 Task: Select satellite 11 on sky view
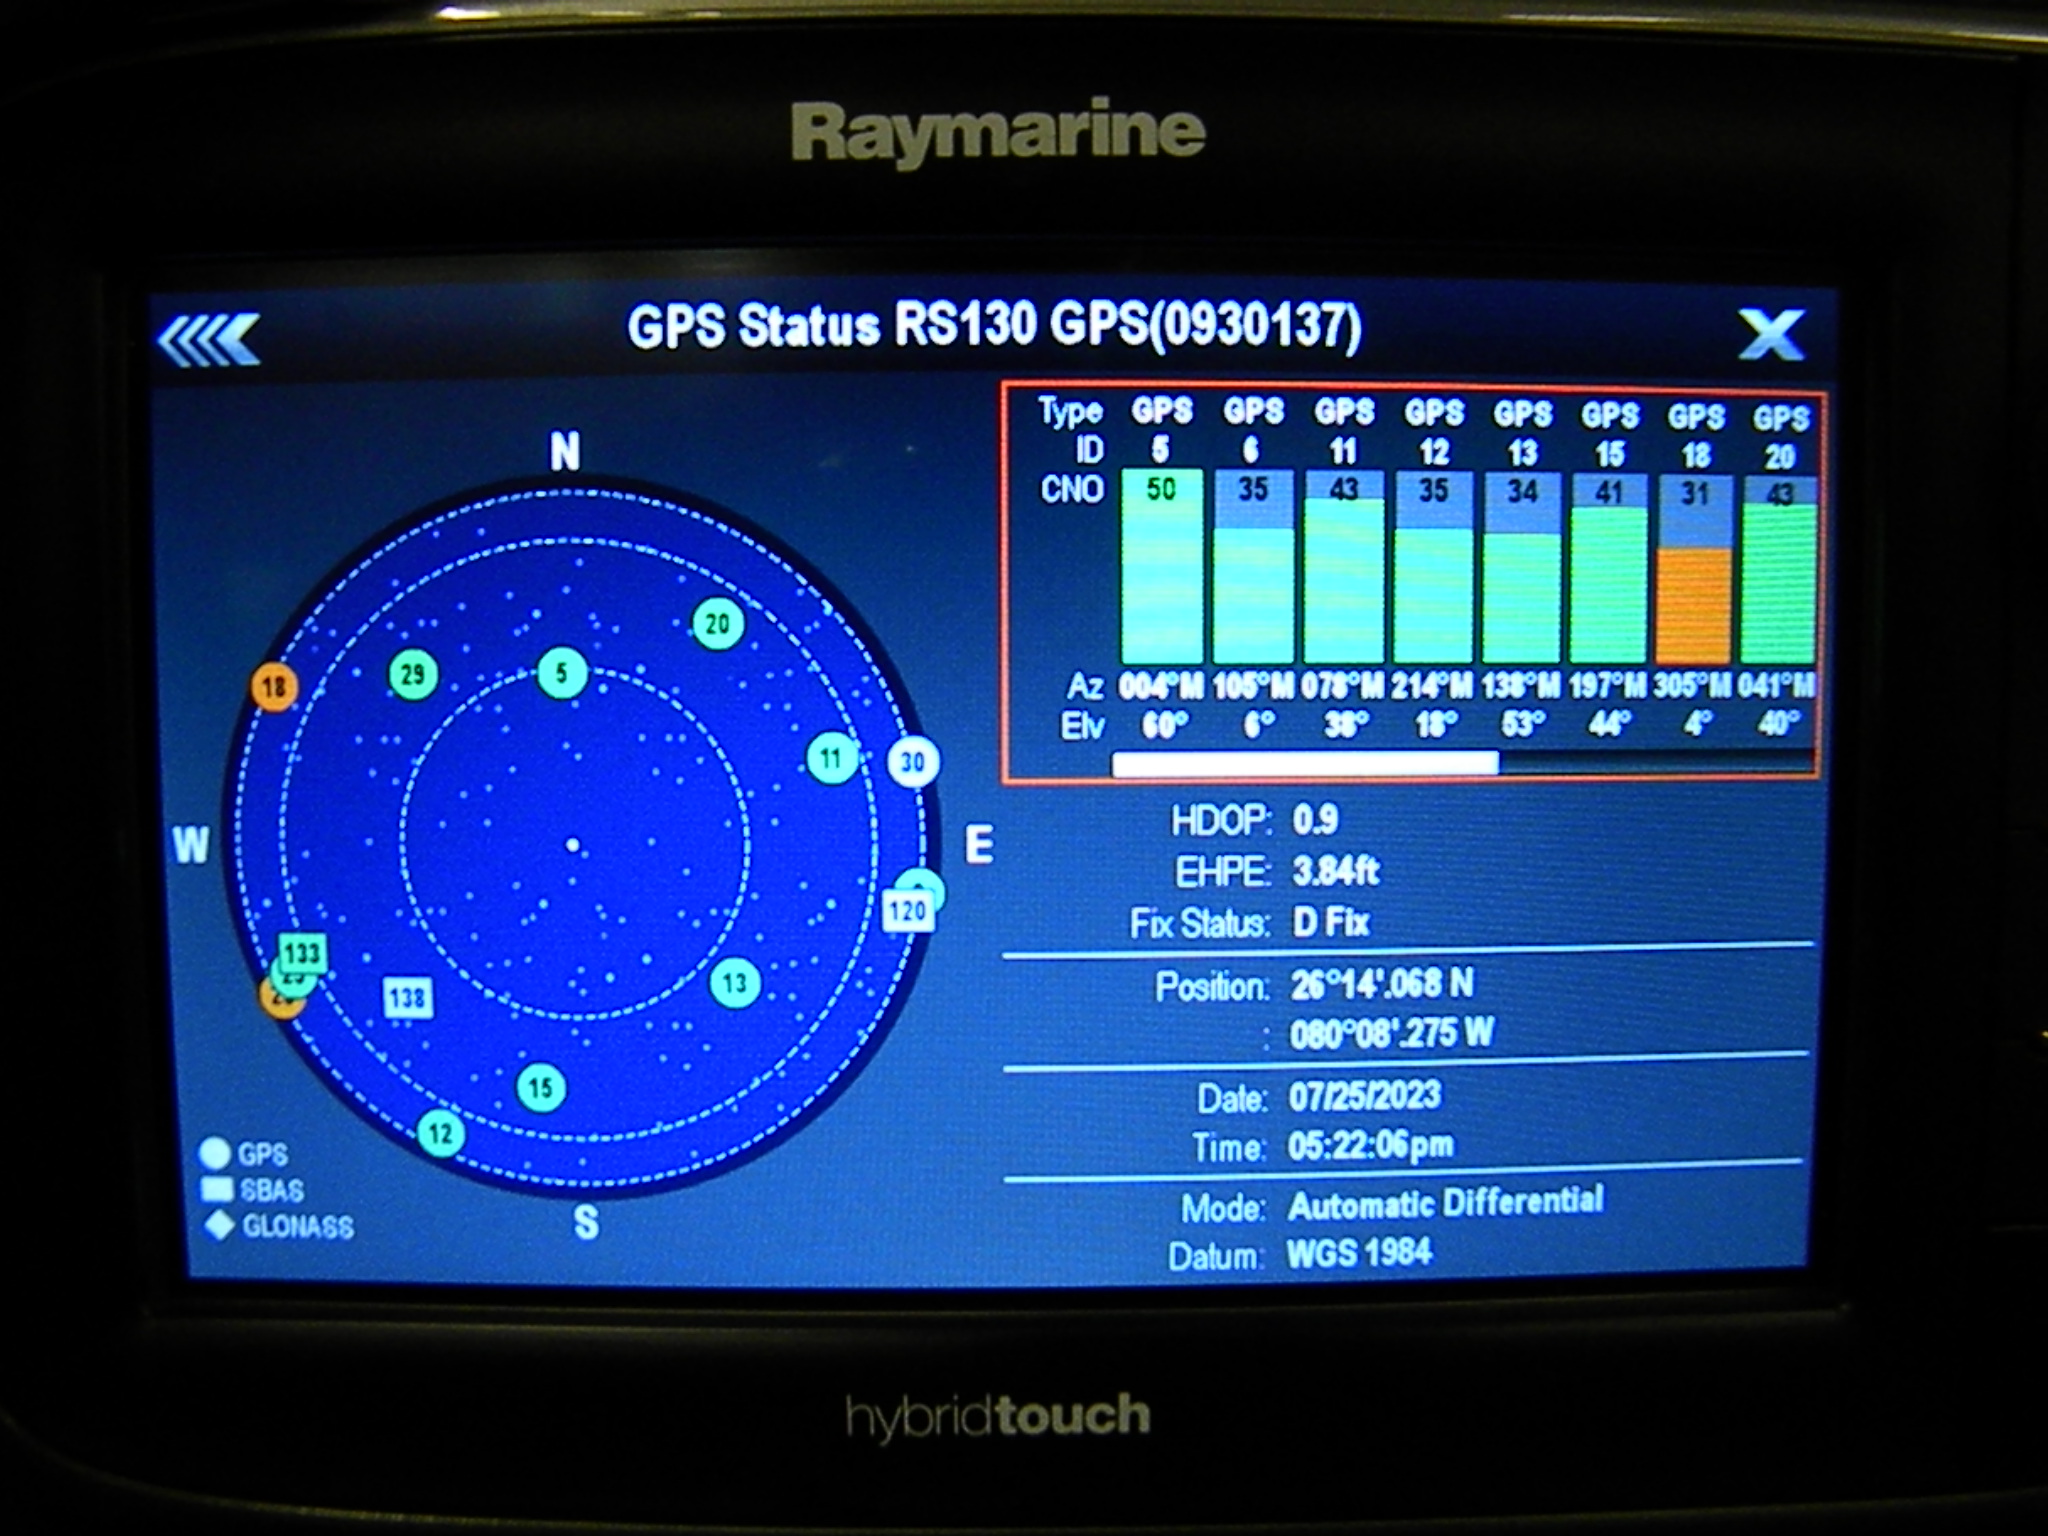(x=832, y=759)
